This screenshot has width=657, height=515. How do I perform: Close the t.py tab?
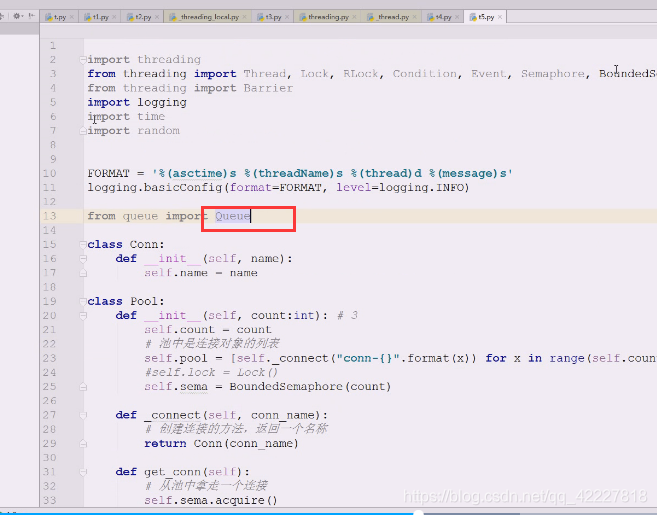pos(72,17)
